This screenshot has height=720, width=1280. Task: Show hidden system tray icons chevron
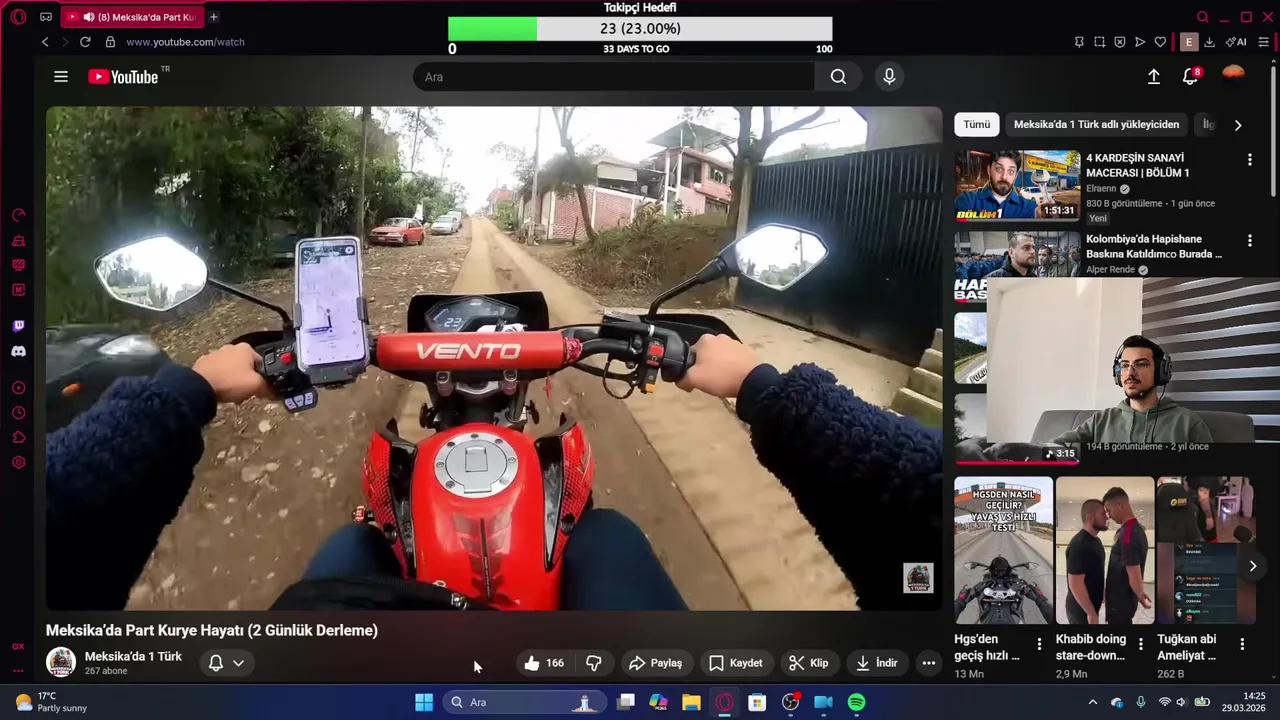pyautogui.click(x=1092, y=702)
